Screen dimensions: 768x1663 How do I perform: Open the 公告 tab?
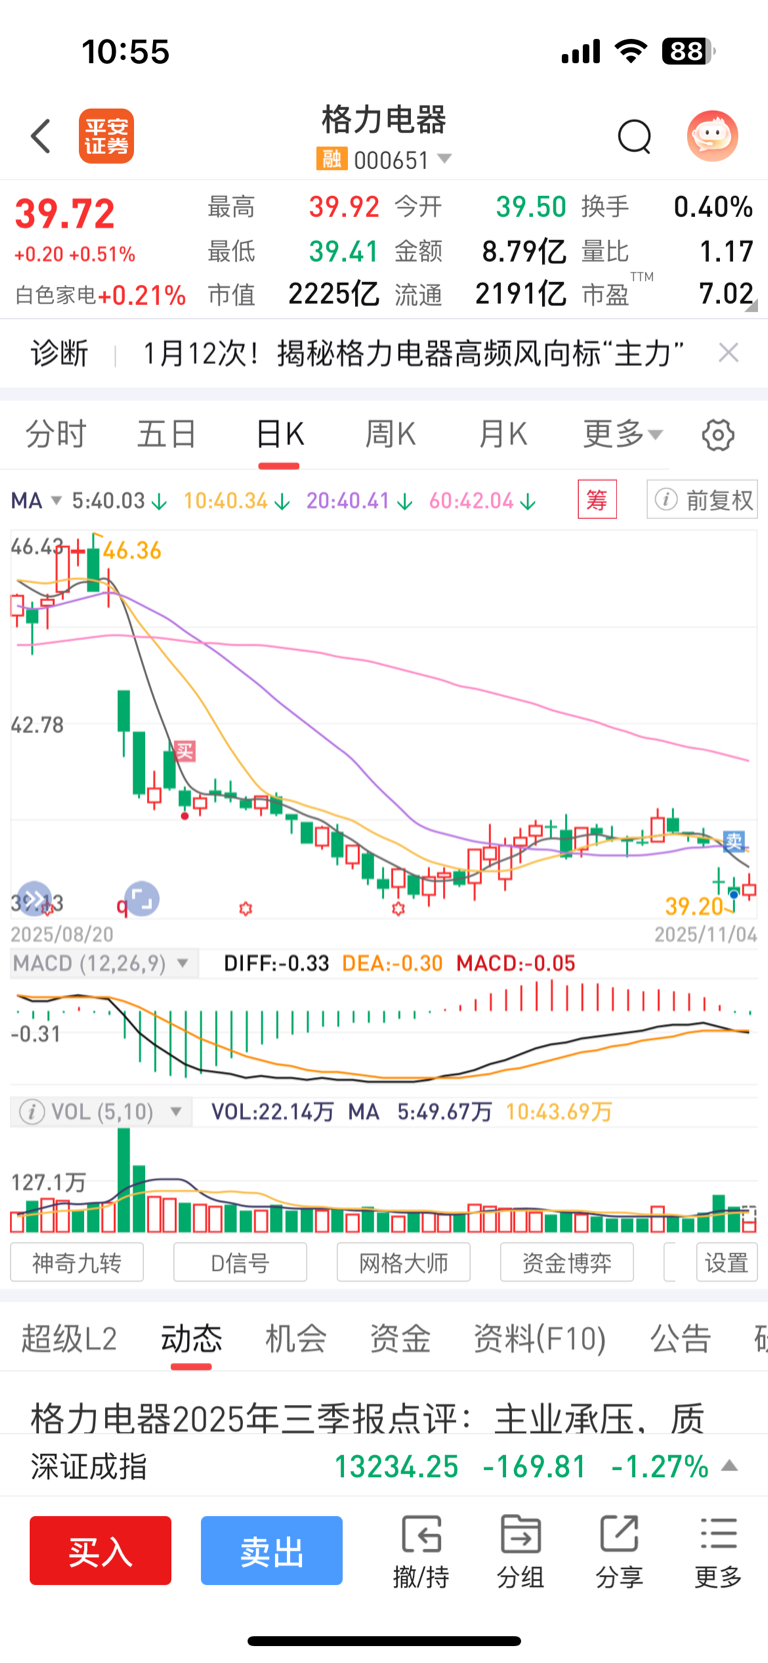(x=680, y=1338)
